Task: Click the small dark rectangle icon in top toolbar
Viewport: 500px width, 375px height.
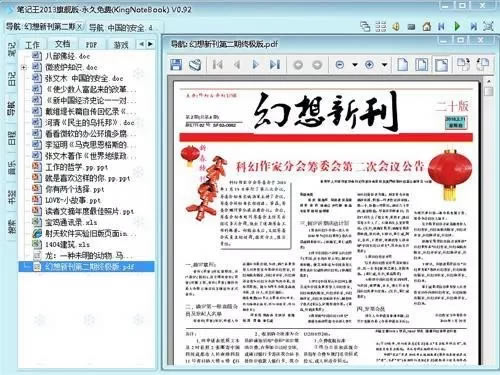Action: tap(411, 26)
